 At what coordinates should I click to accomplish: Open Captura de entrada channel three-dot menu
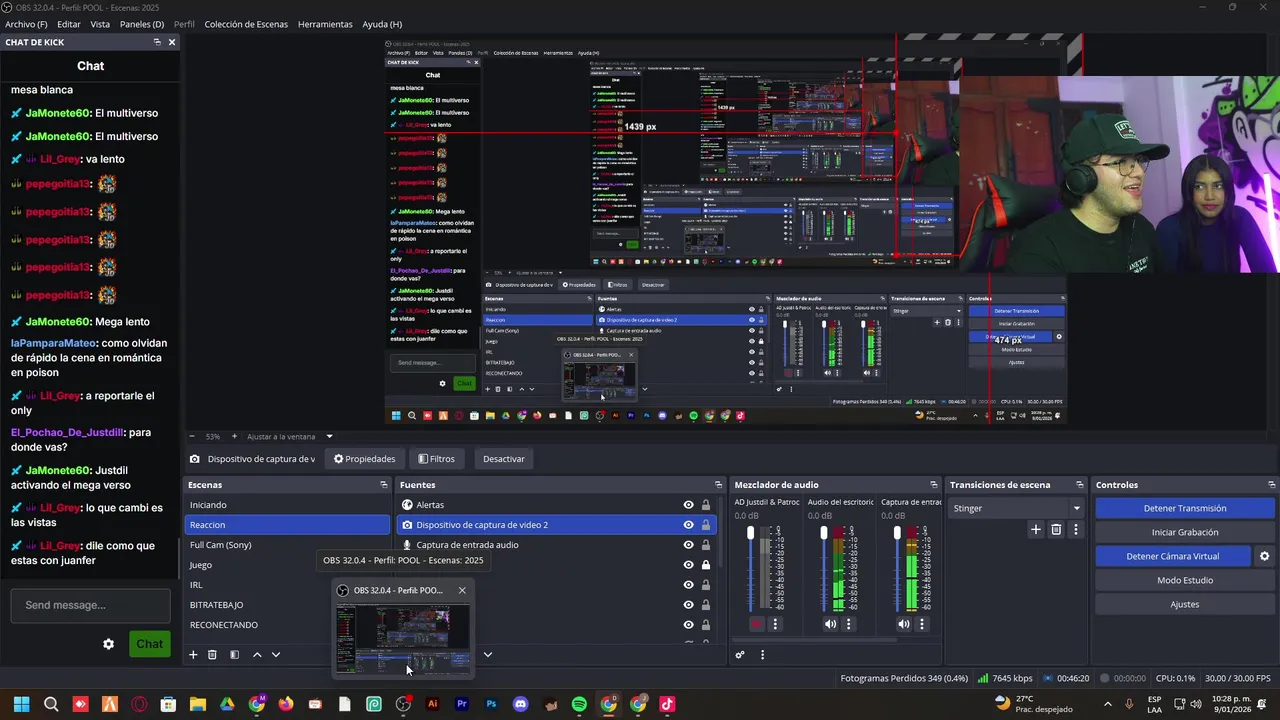point(922,624)
